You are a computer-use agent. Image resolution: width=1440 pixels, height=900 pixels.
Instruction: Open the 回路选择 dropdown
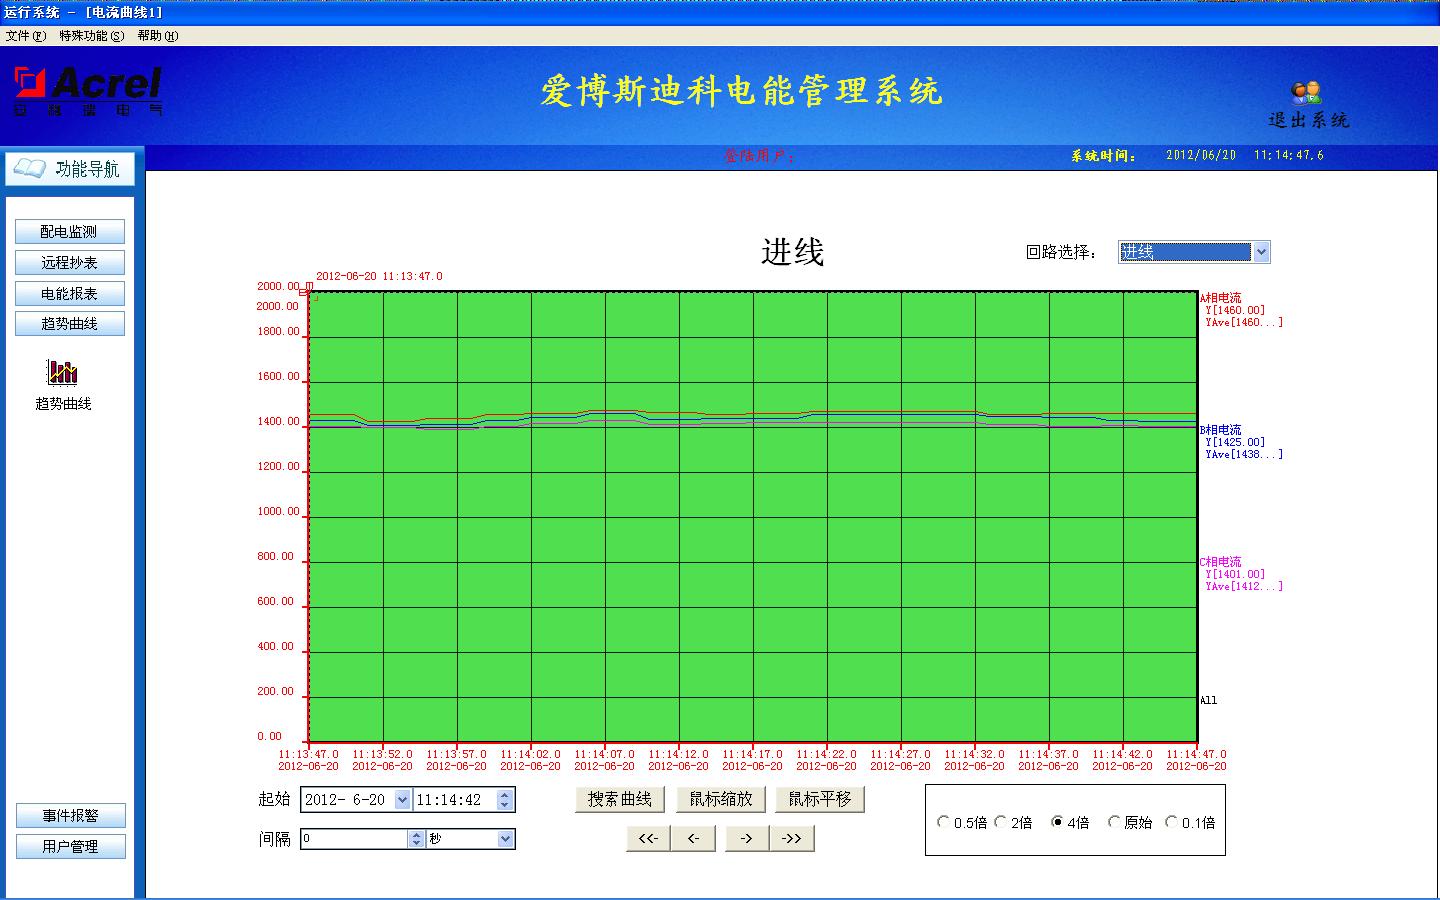pos(1194,252)
